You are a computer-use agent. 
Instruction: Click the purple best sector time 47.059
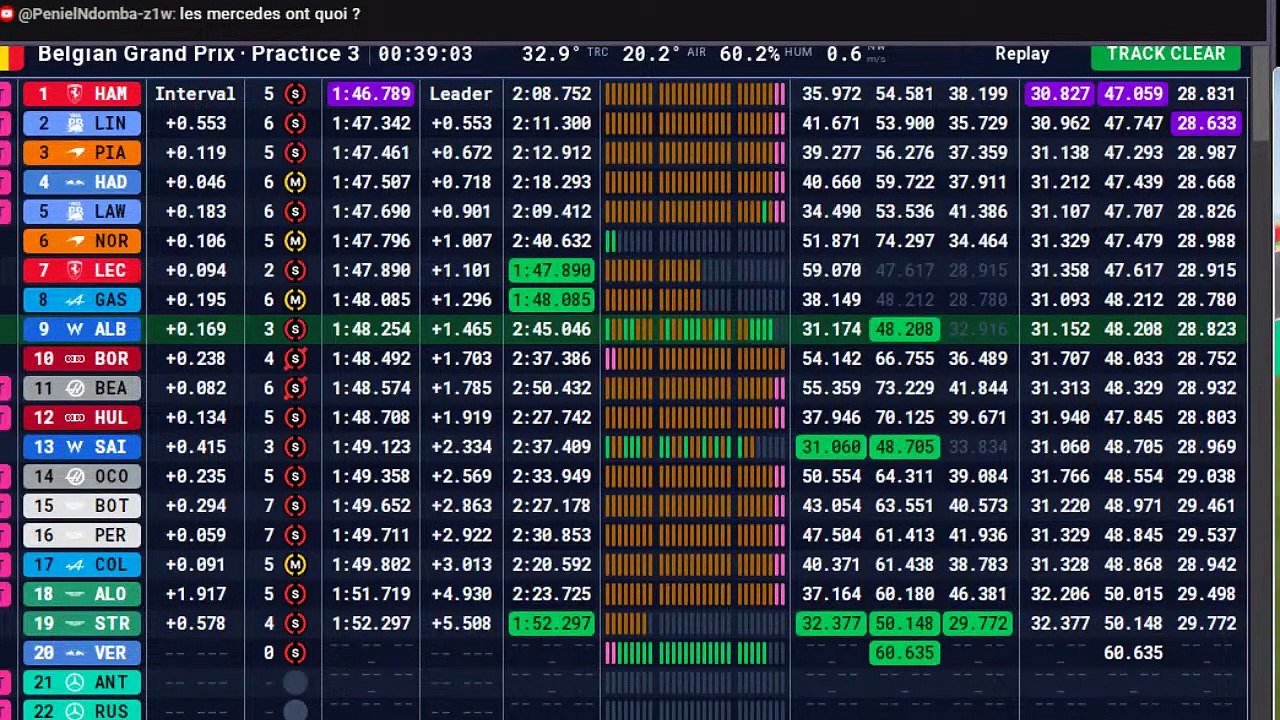(1133, 94)
